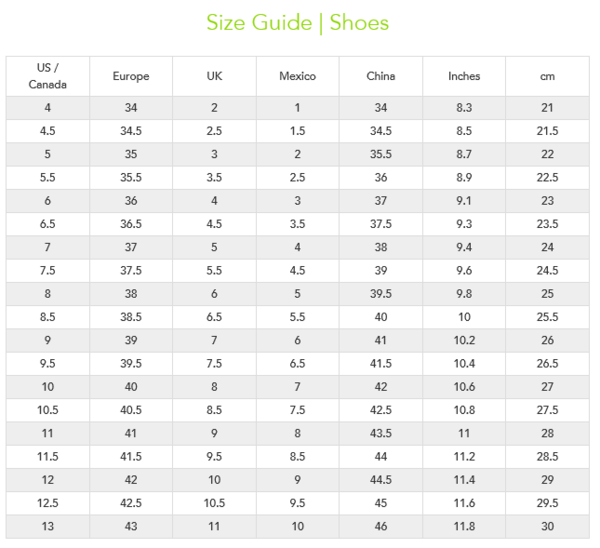The width and height of the screenshot is (600, 548).
Task: Click the cm column header
Action: [547, 76]
